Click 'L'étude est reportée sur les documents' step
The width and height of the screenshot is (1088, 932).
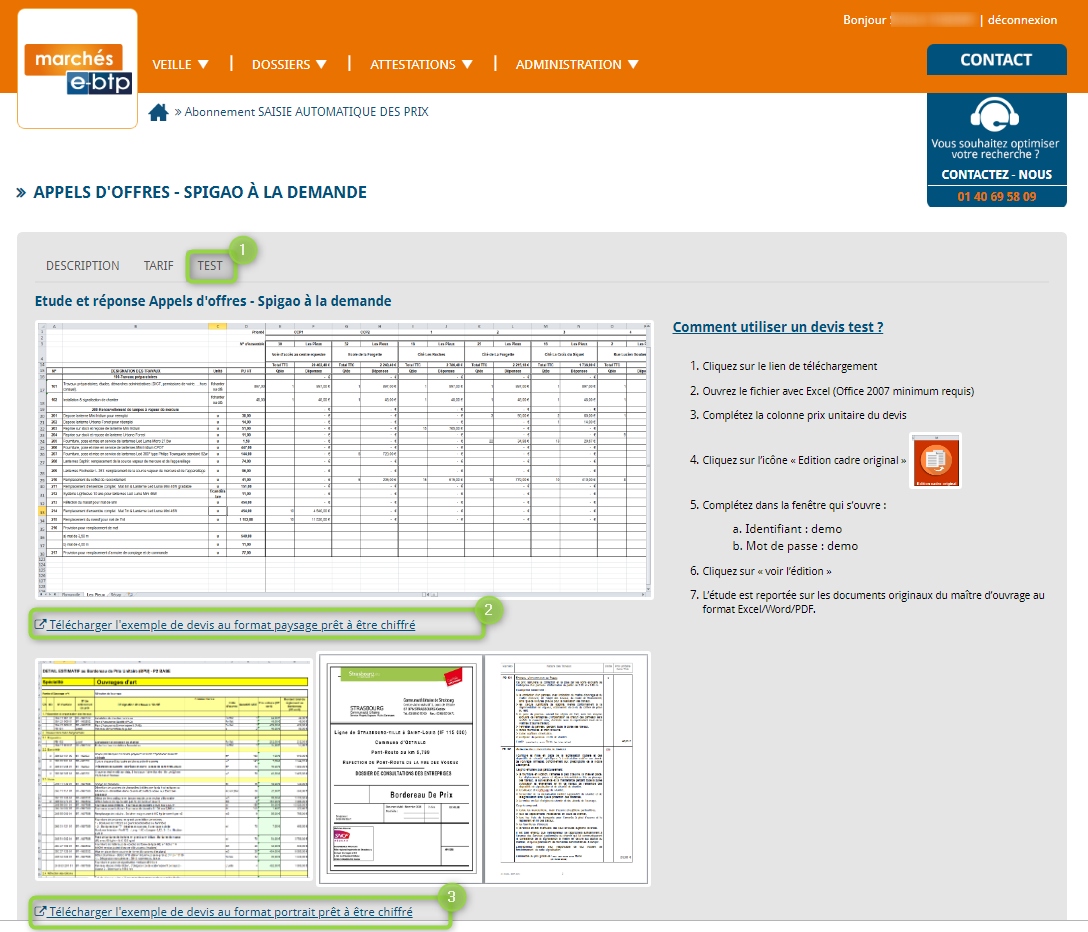(x=873, y=602)
